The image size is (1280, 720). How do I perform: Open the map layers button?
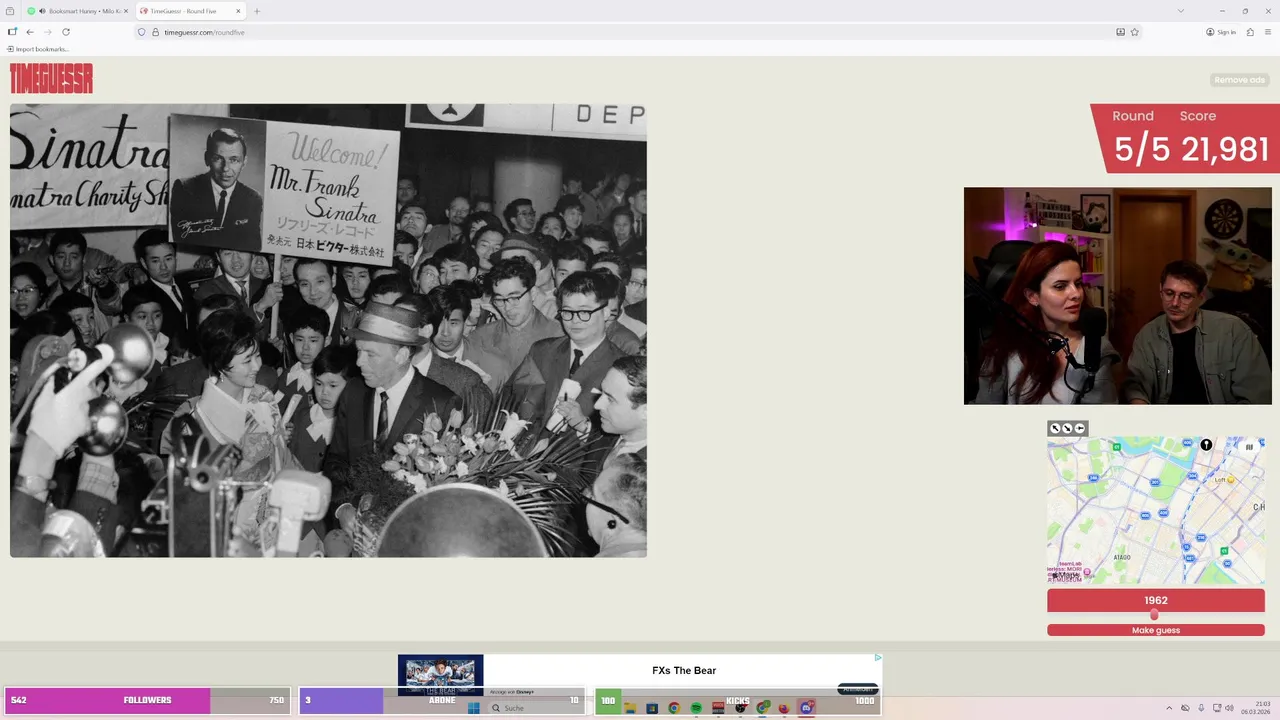[1249, 447]
